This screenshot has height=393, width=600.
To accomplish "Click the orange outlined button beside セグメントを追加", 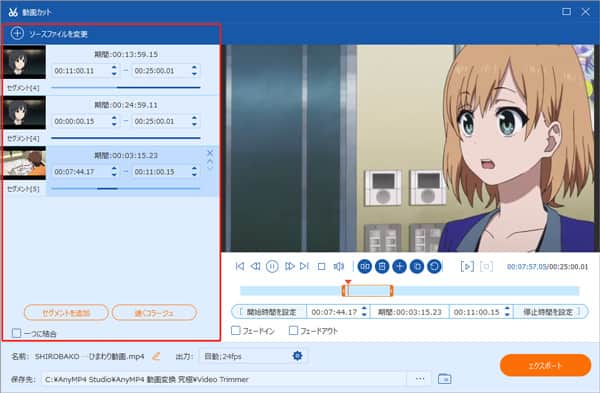I will [x=154, y=313].
